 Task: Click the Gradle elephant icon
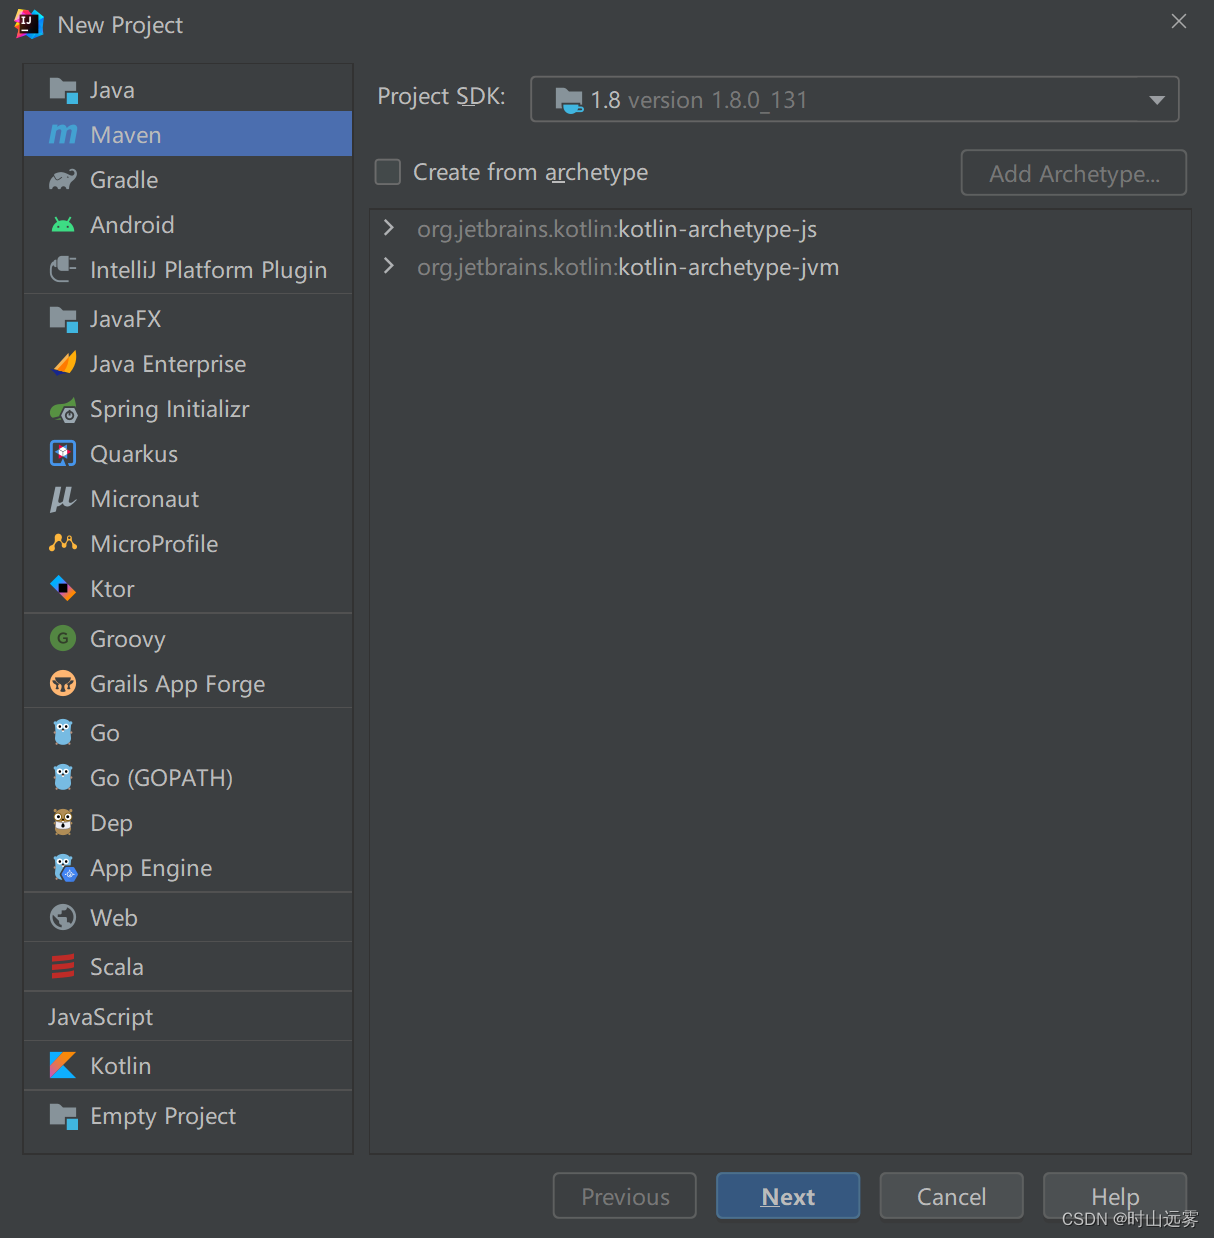[63, 180]
